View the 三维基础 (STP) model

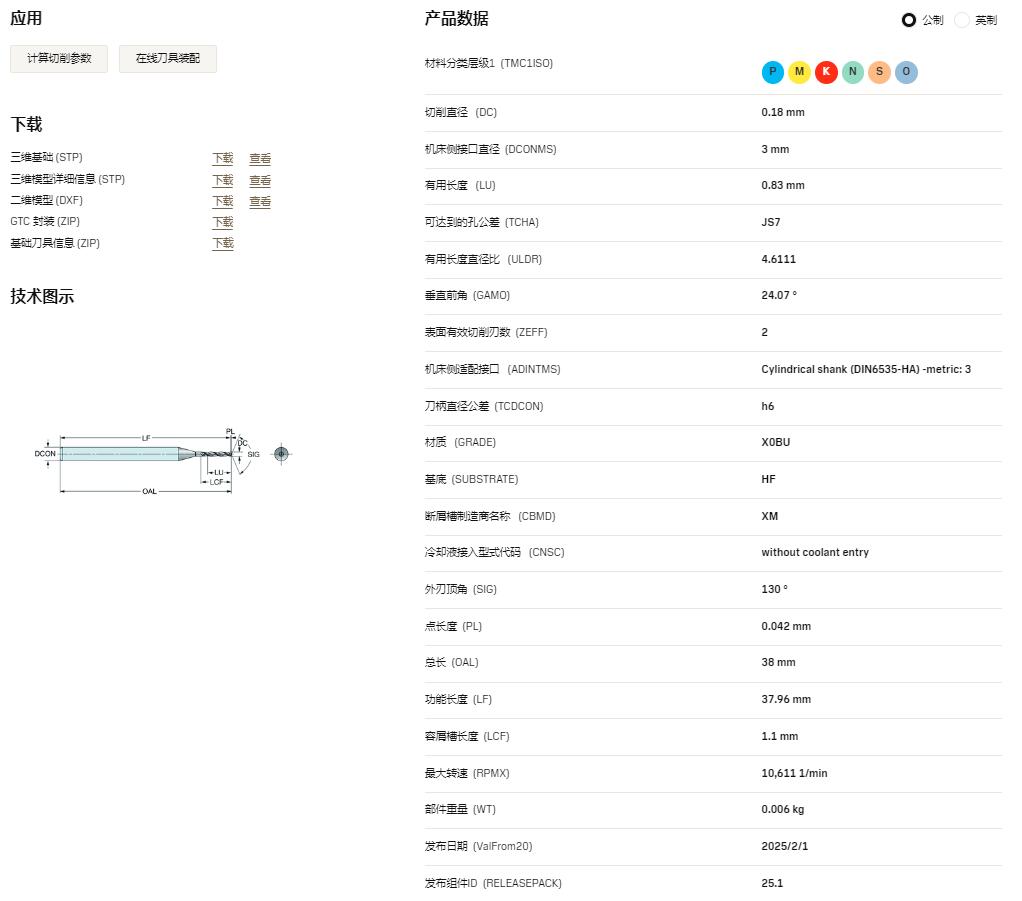[260, 158]
